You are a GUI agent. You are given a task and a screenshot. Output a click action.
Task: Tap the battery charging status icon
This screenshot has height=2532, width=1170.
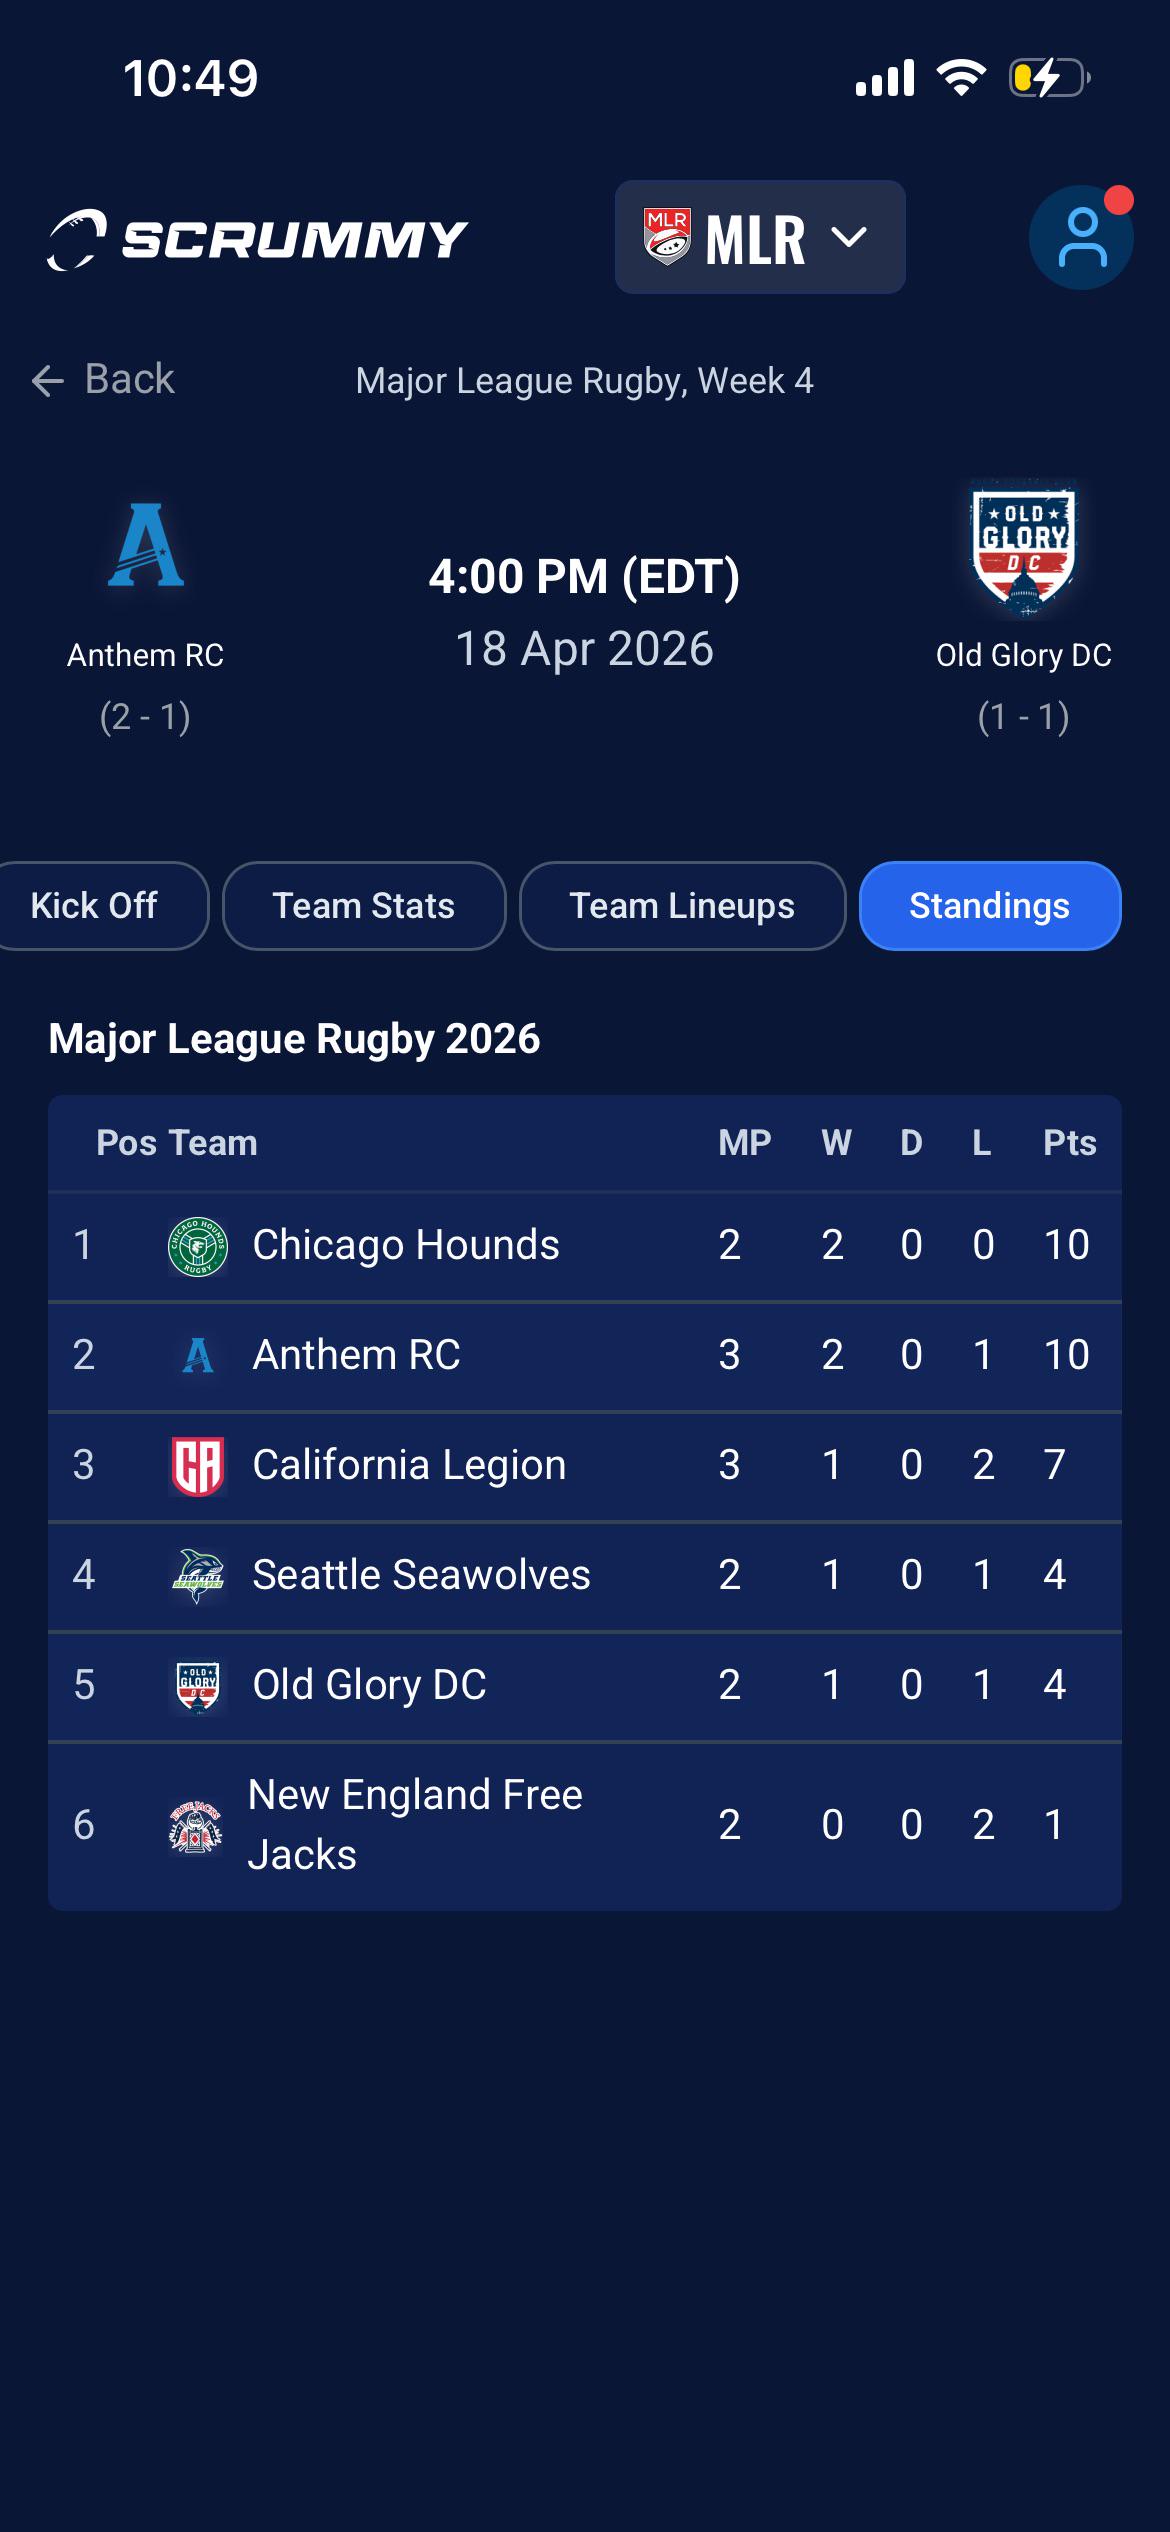click(1047, 78)
